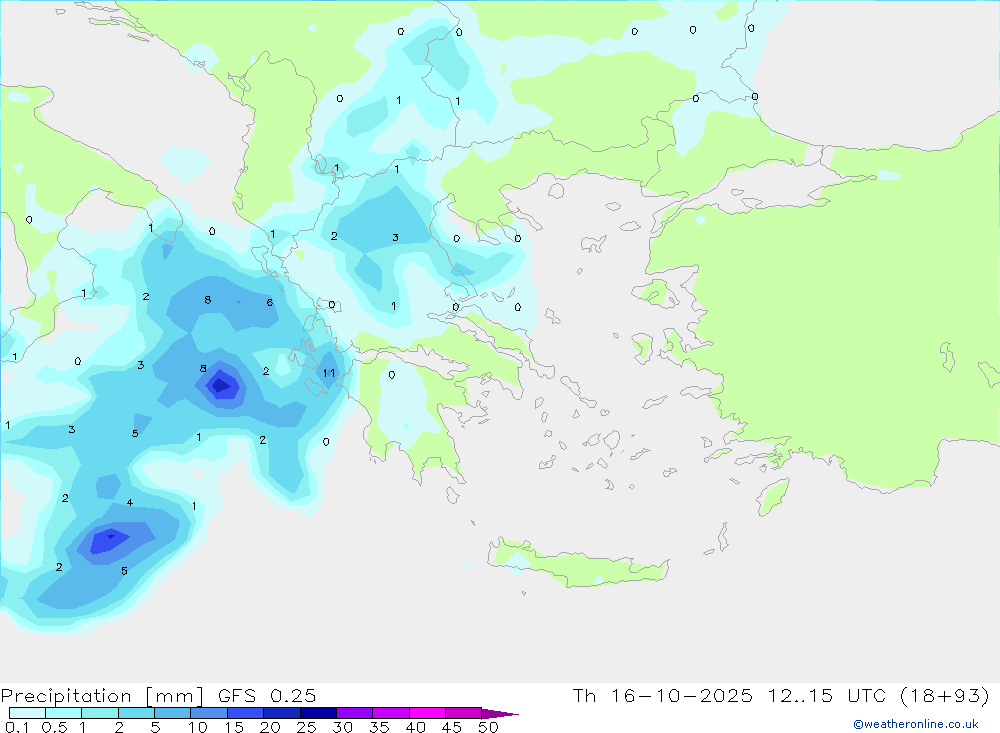This screenshot has width=1000, height=733.
Task: Click the '4' precipitation value on map
Action: (130, 503)
